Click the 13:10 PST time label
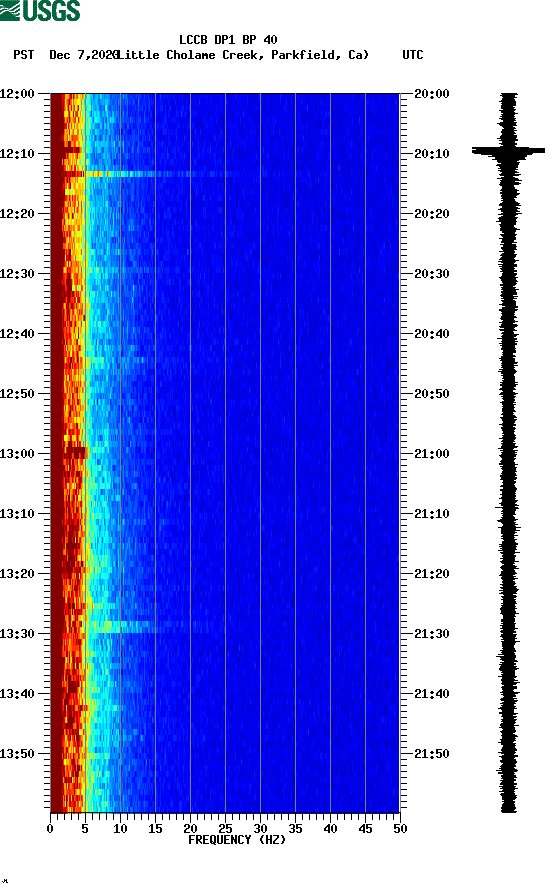Viewport: 552px width, 892px height. 17,514
